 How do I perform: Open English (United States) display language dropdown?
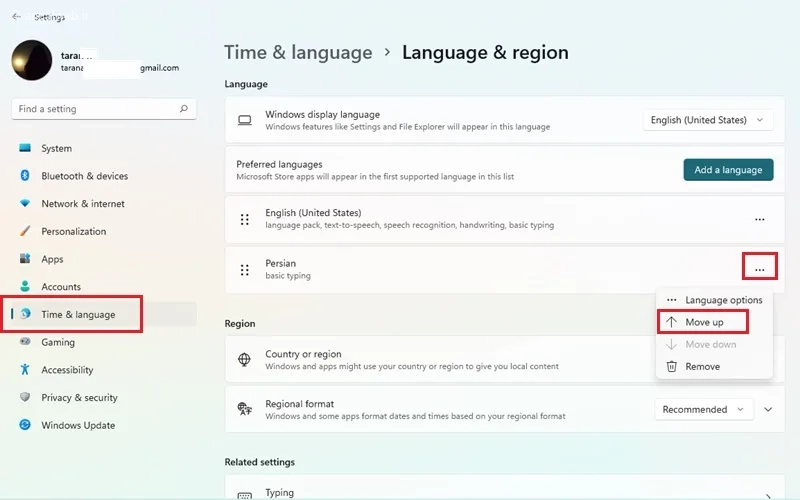point(708,120)
